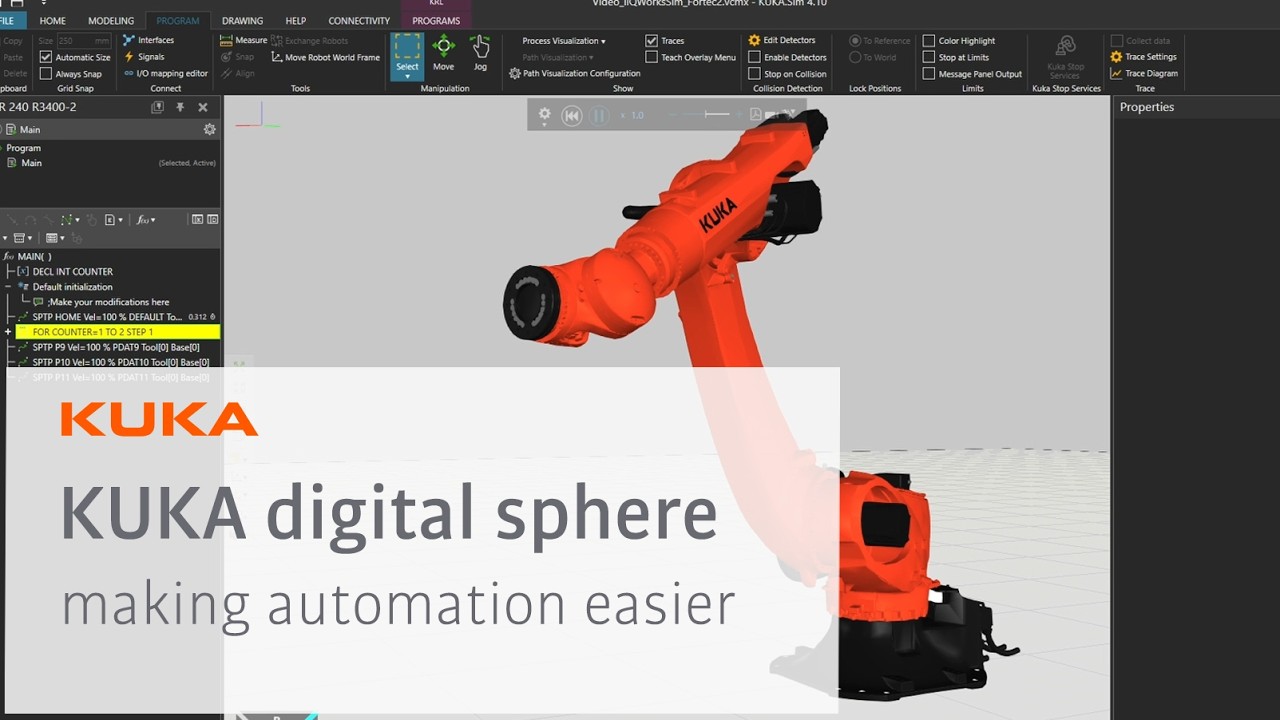
Task: Close the robot program panel
Action: click(203, 107)
